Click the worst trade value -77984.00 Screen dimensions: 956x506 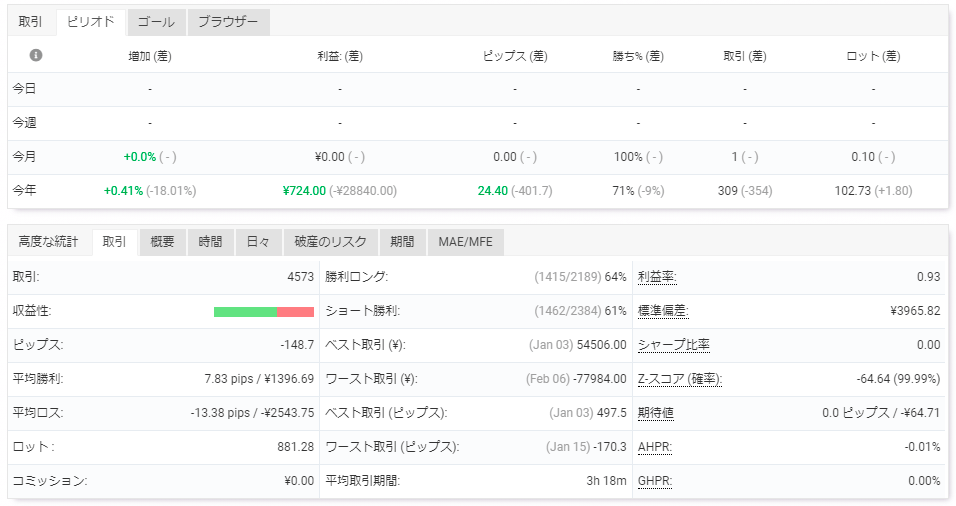(x=600, y=379)
